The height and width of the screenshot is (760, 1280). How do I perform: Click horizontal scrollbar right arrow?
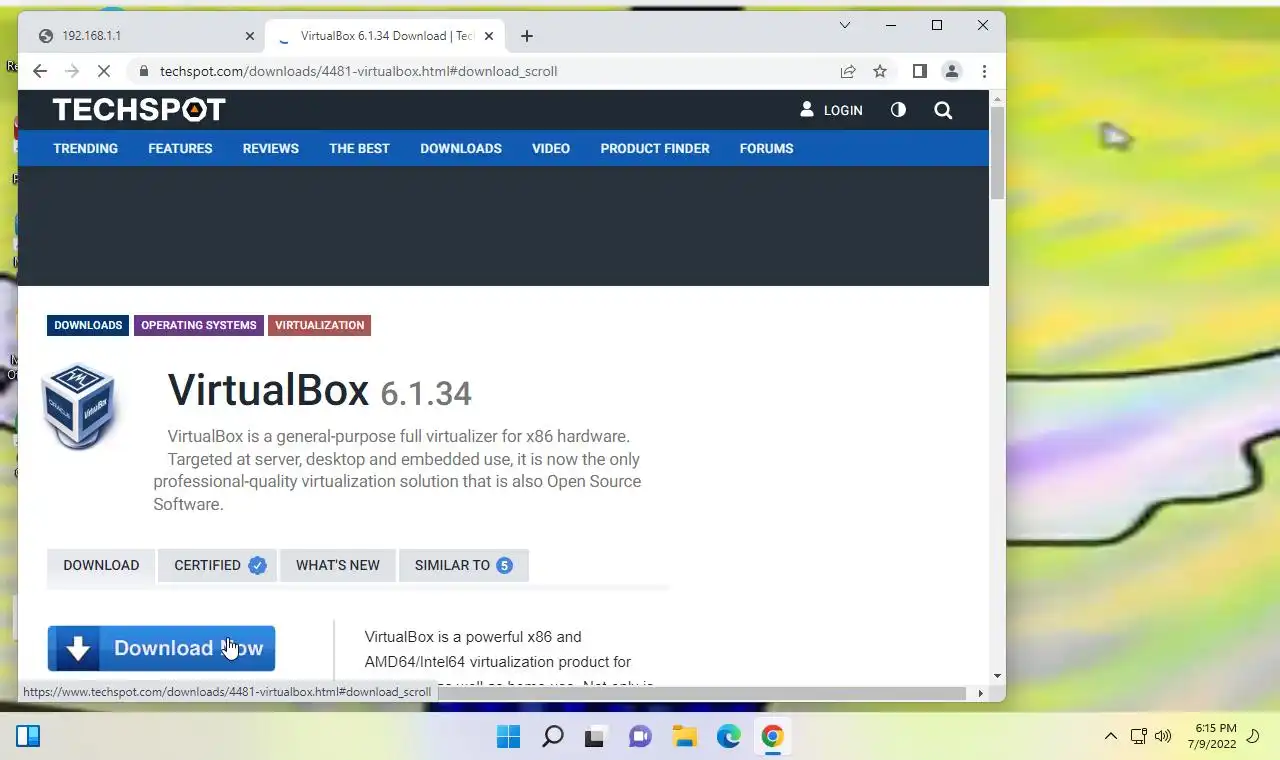980,693
